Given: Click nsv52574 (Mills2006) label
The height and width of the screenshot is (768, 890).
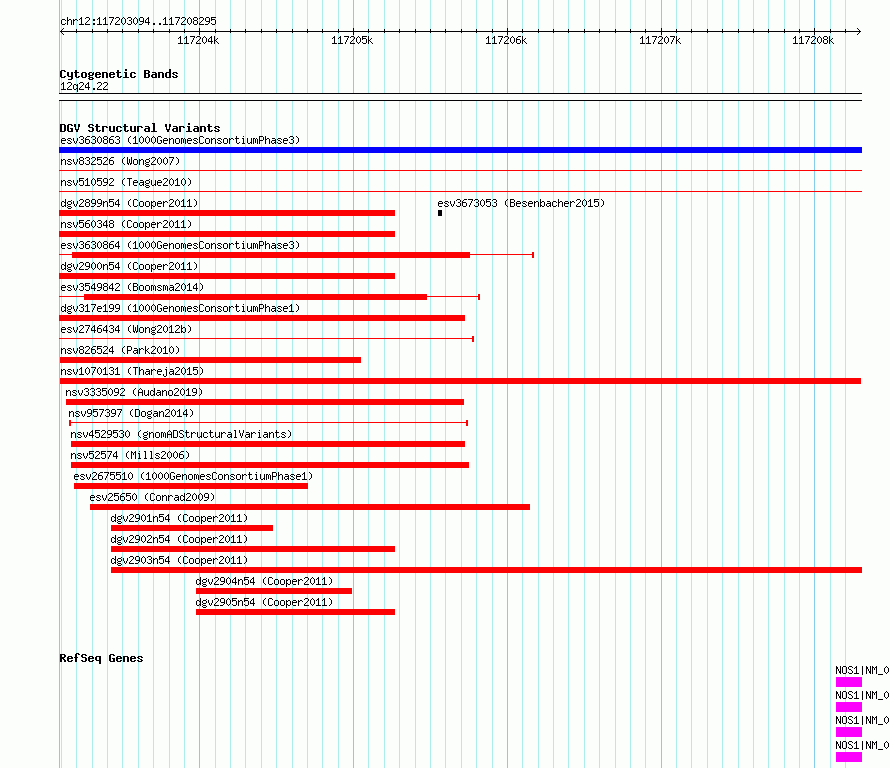Looking at the screenshot, I should (x=130, y=455).
